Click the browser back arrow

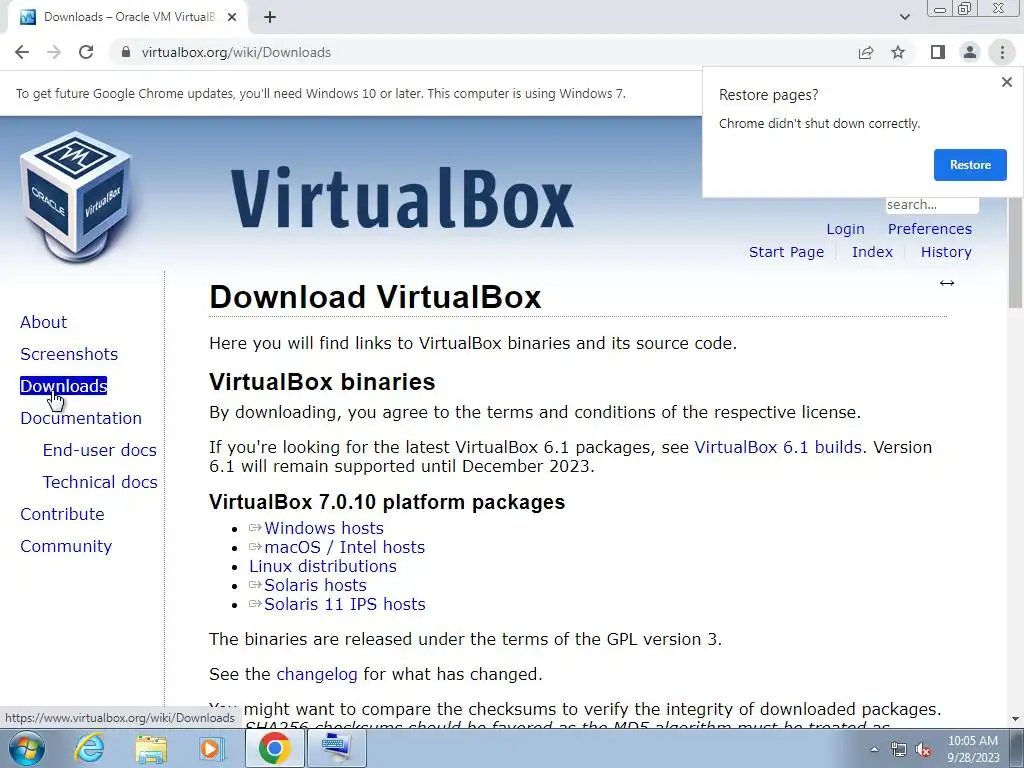22,52
